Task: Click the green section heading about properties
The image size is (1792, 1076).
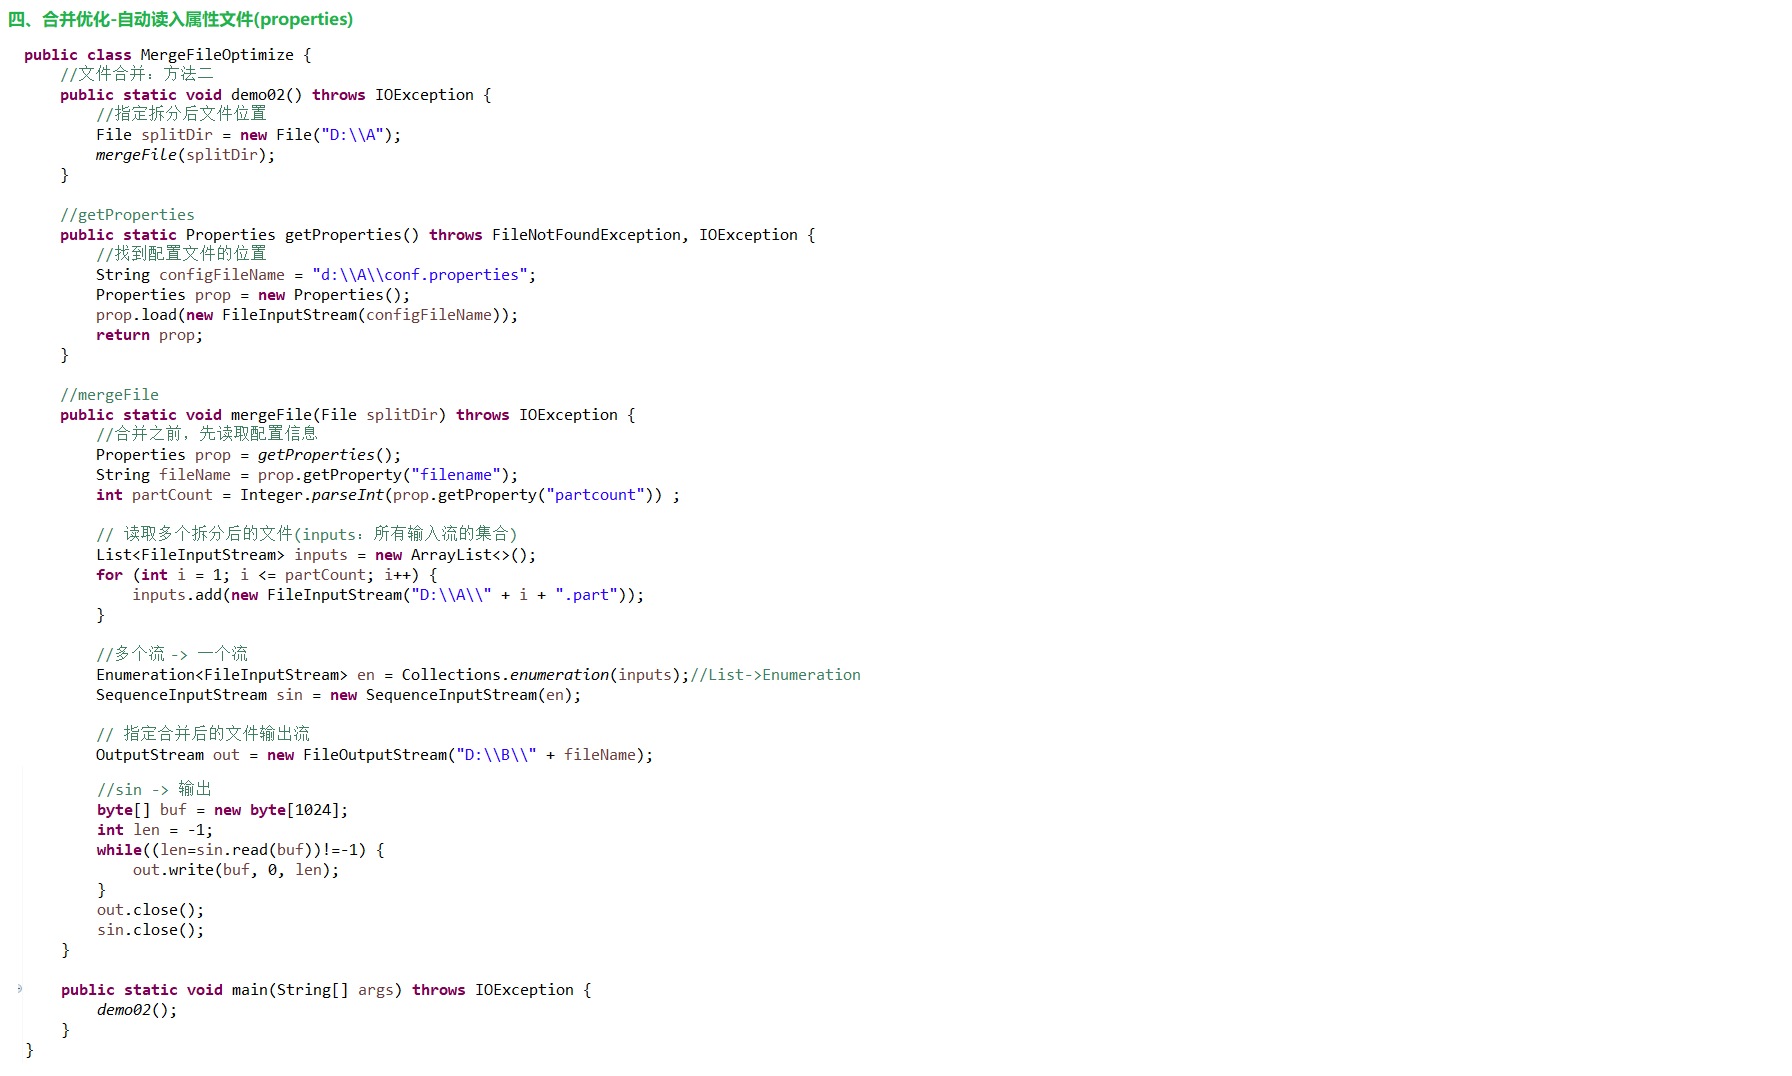Action: coord(180,19)
